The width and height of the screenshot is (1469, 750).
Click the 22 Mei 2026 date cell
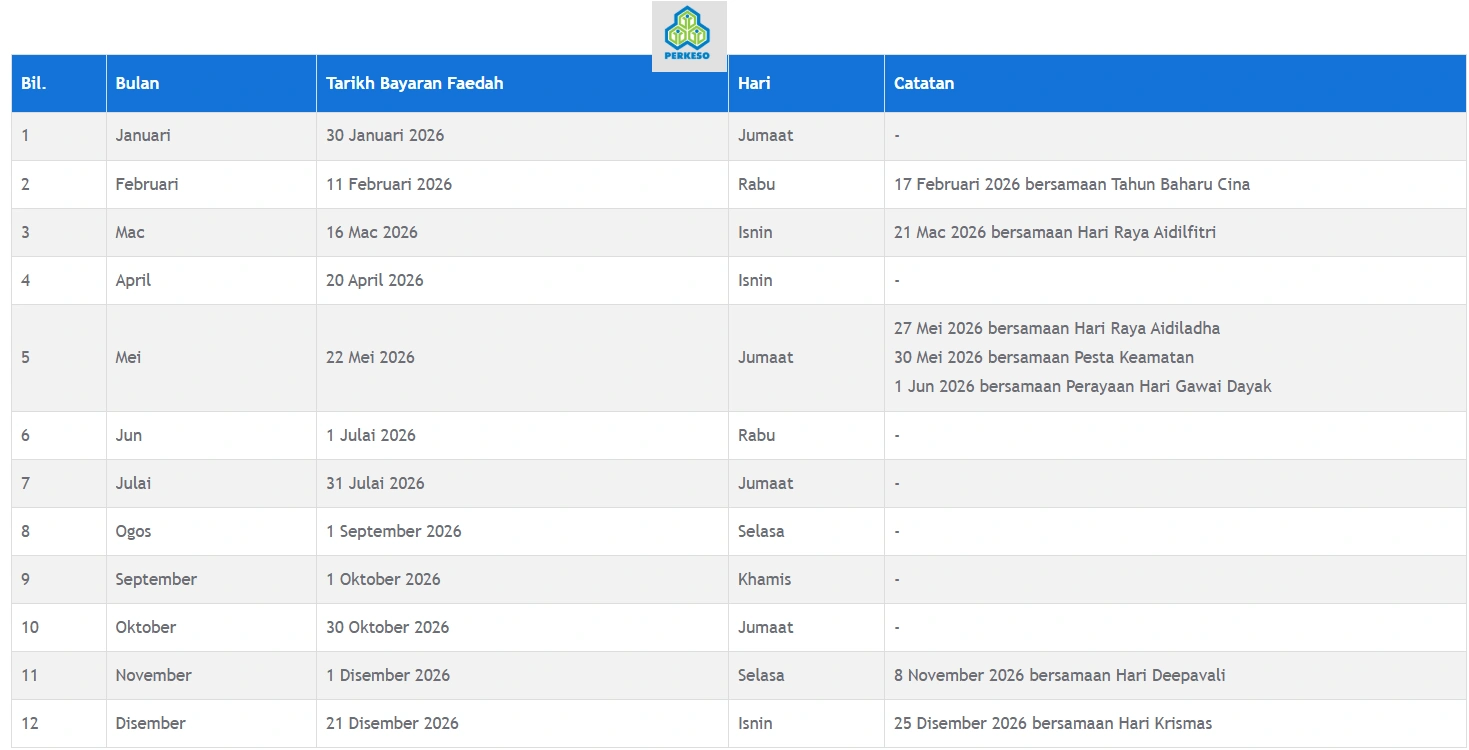point(370,357)
